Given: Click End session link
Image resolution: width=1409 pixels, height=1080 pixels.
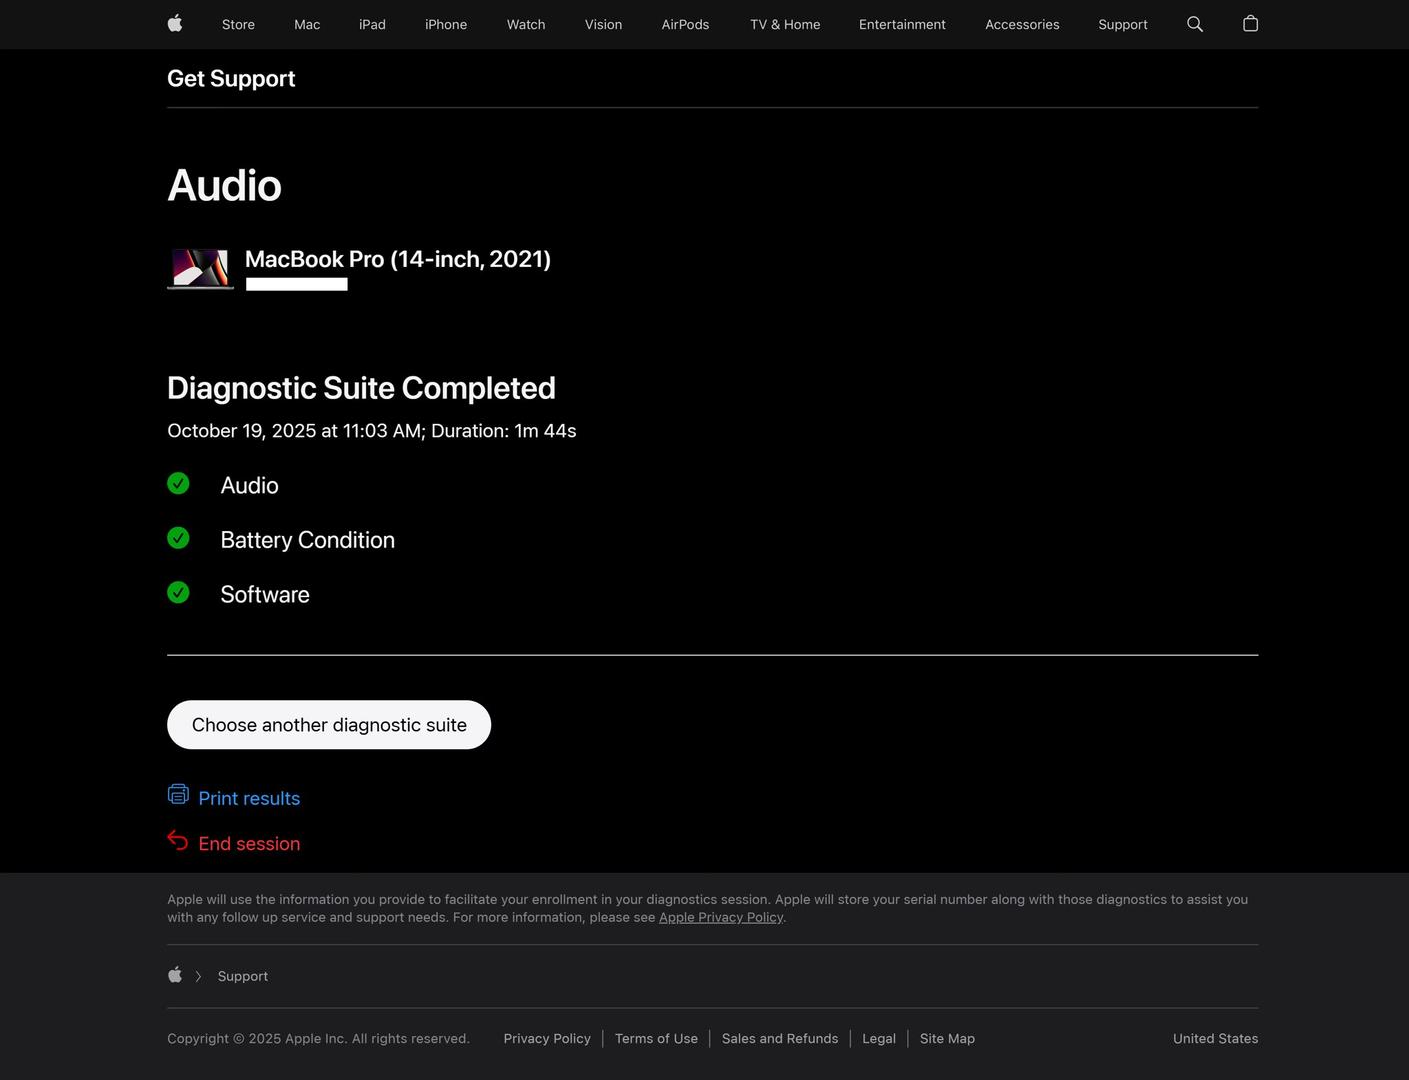Looking at the screenshot, I should (x=249, y=844).
